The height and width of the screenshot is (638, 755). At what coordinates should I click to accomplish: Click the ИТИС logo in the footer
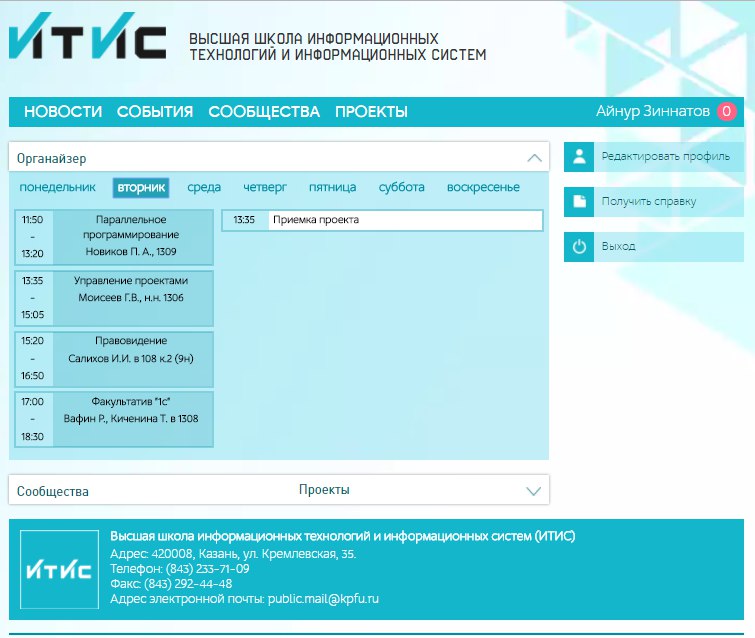59,570
